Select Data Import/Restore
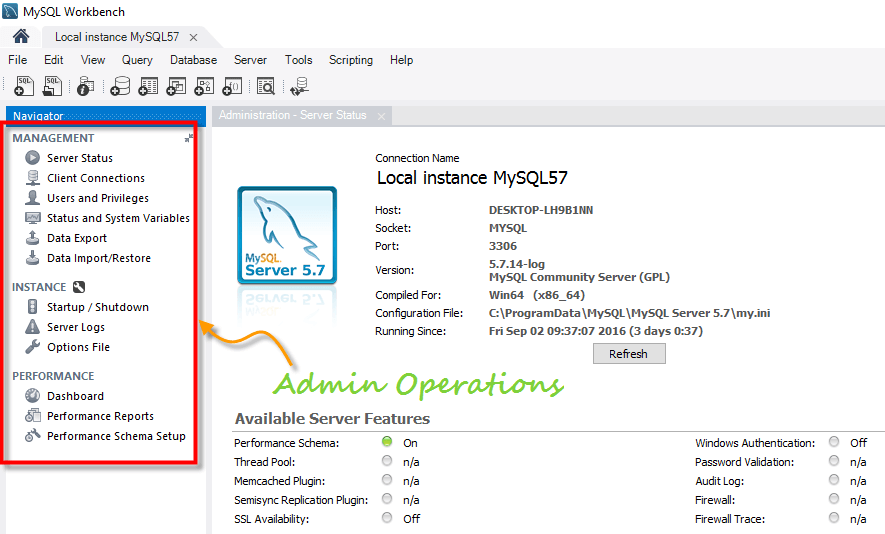Viewport: 885px width, 534px height. pos(99,258)
